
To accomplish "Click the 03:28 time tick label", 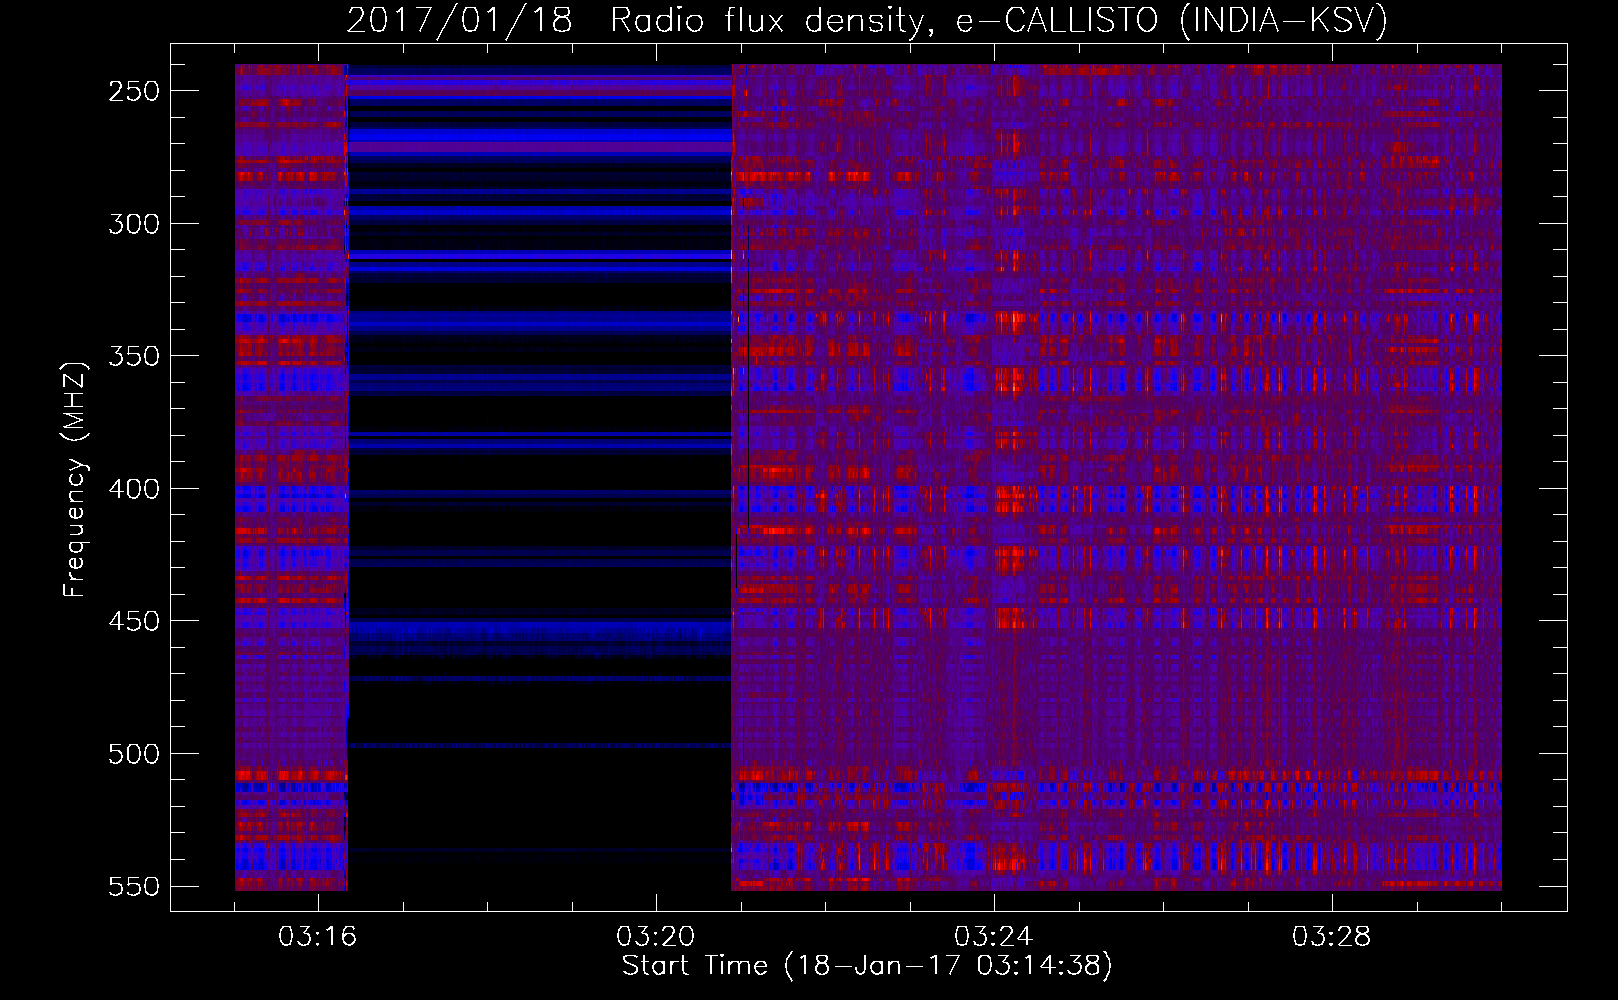I will pos(1332,937).
